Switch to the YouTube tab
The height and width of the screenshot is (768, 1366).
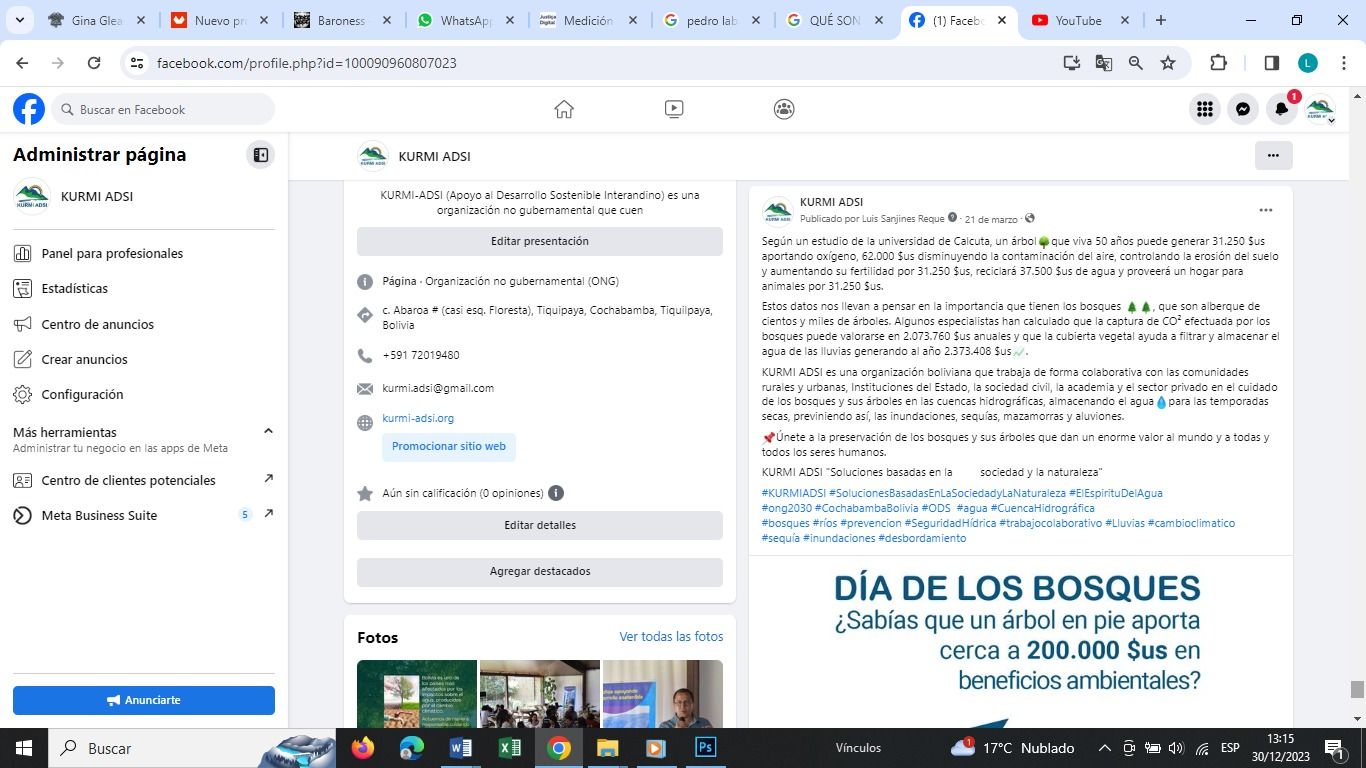pos(1080,20)
